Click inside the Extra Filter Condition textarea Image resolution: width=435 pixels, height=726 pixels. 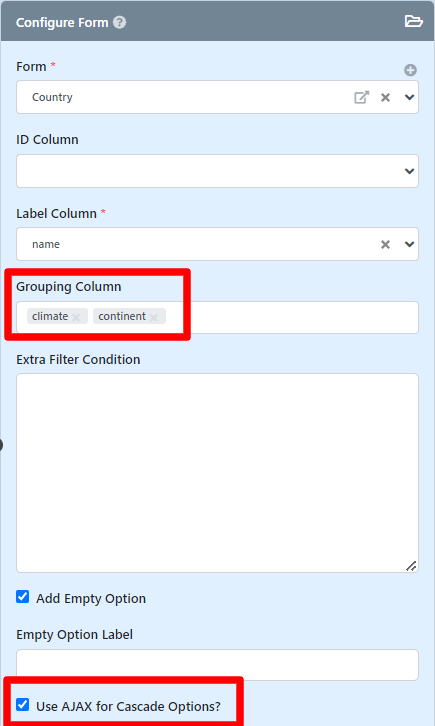point(218,473)
